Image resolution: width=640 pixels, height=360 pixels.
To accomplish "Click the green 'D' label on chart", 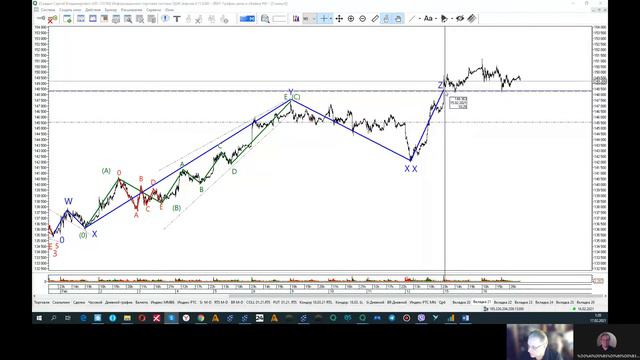I will click(x=234, y=172).
